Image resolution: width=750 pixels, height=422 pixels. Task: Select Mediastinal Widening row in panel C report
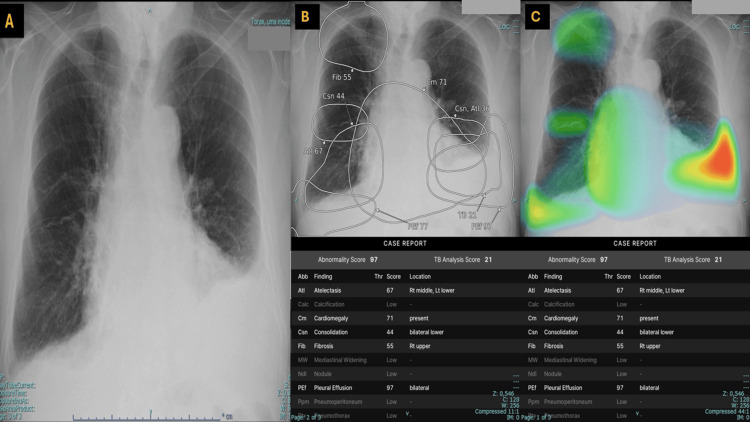[635, 360]
